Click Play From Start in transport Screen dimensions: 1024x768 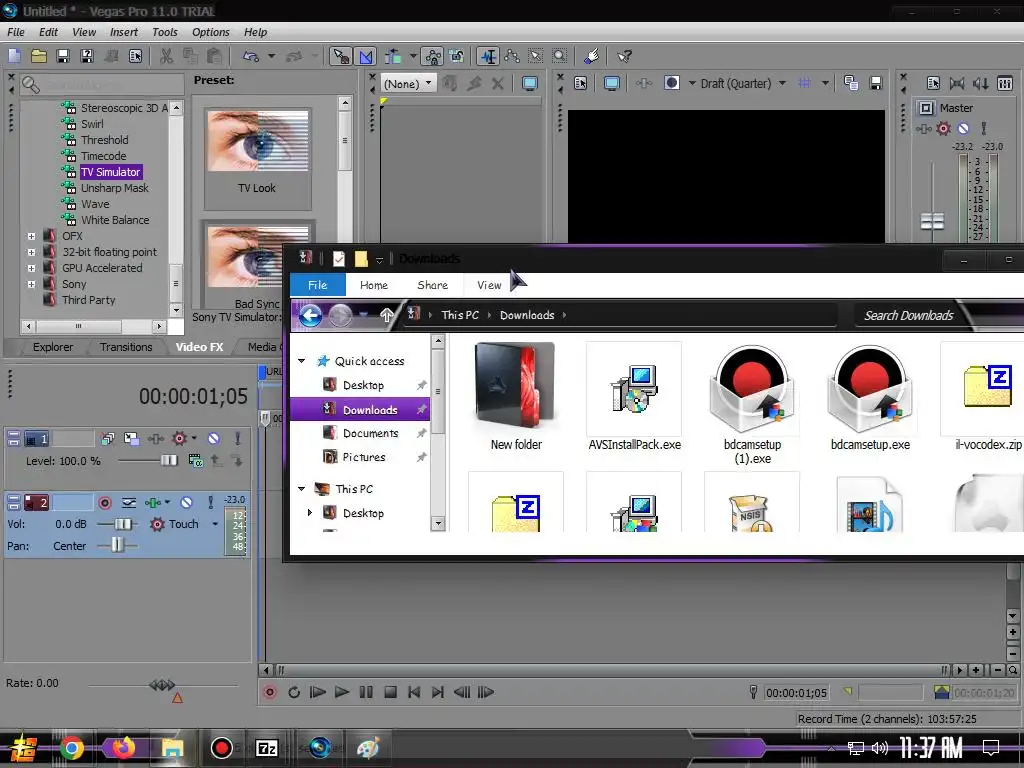tap(317, 692)
